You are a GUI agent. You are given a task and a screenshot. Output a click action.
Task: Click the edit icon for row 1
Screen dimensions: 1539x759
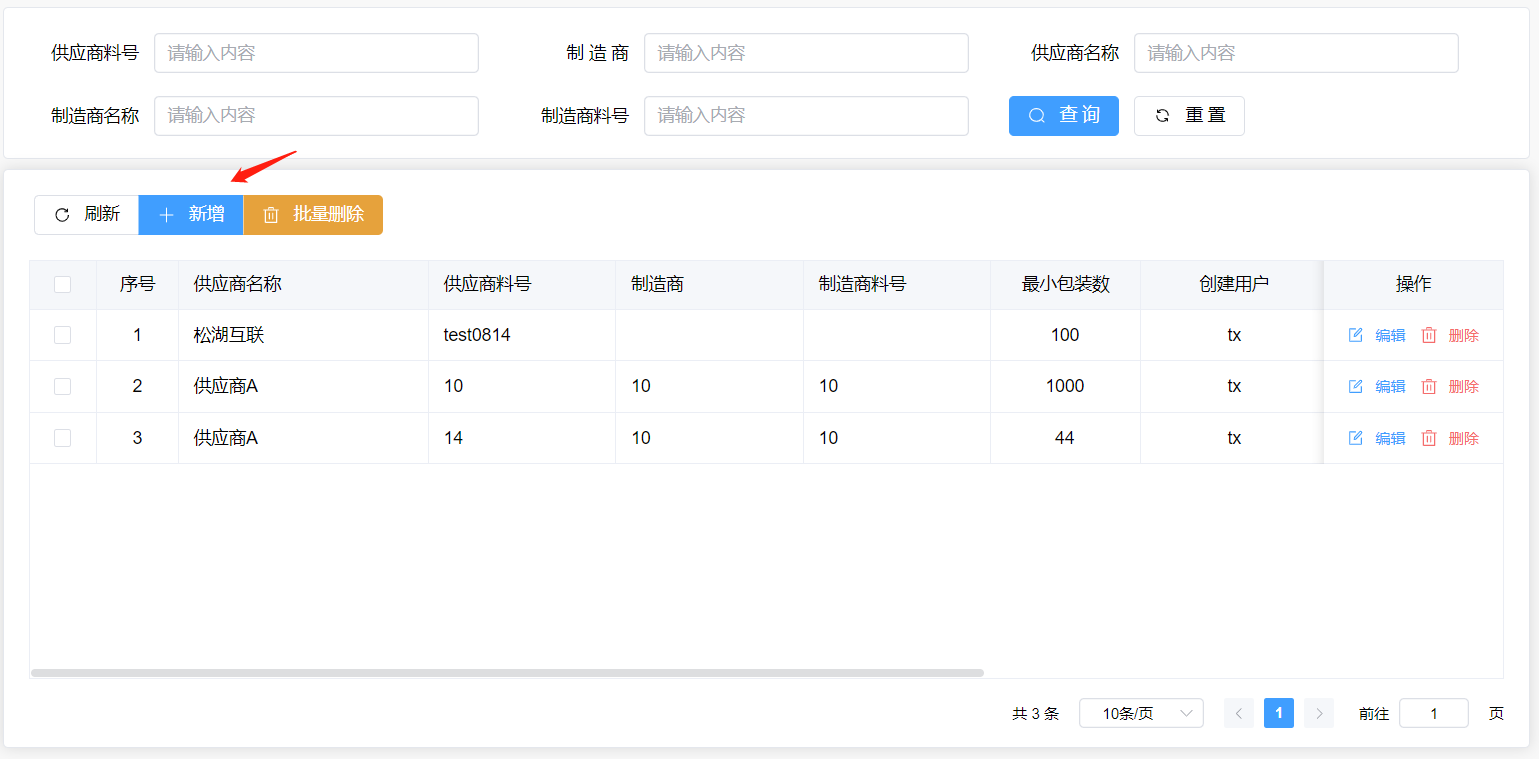pyautogui.click(x=1356, y=335)
